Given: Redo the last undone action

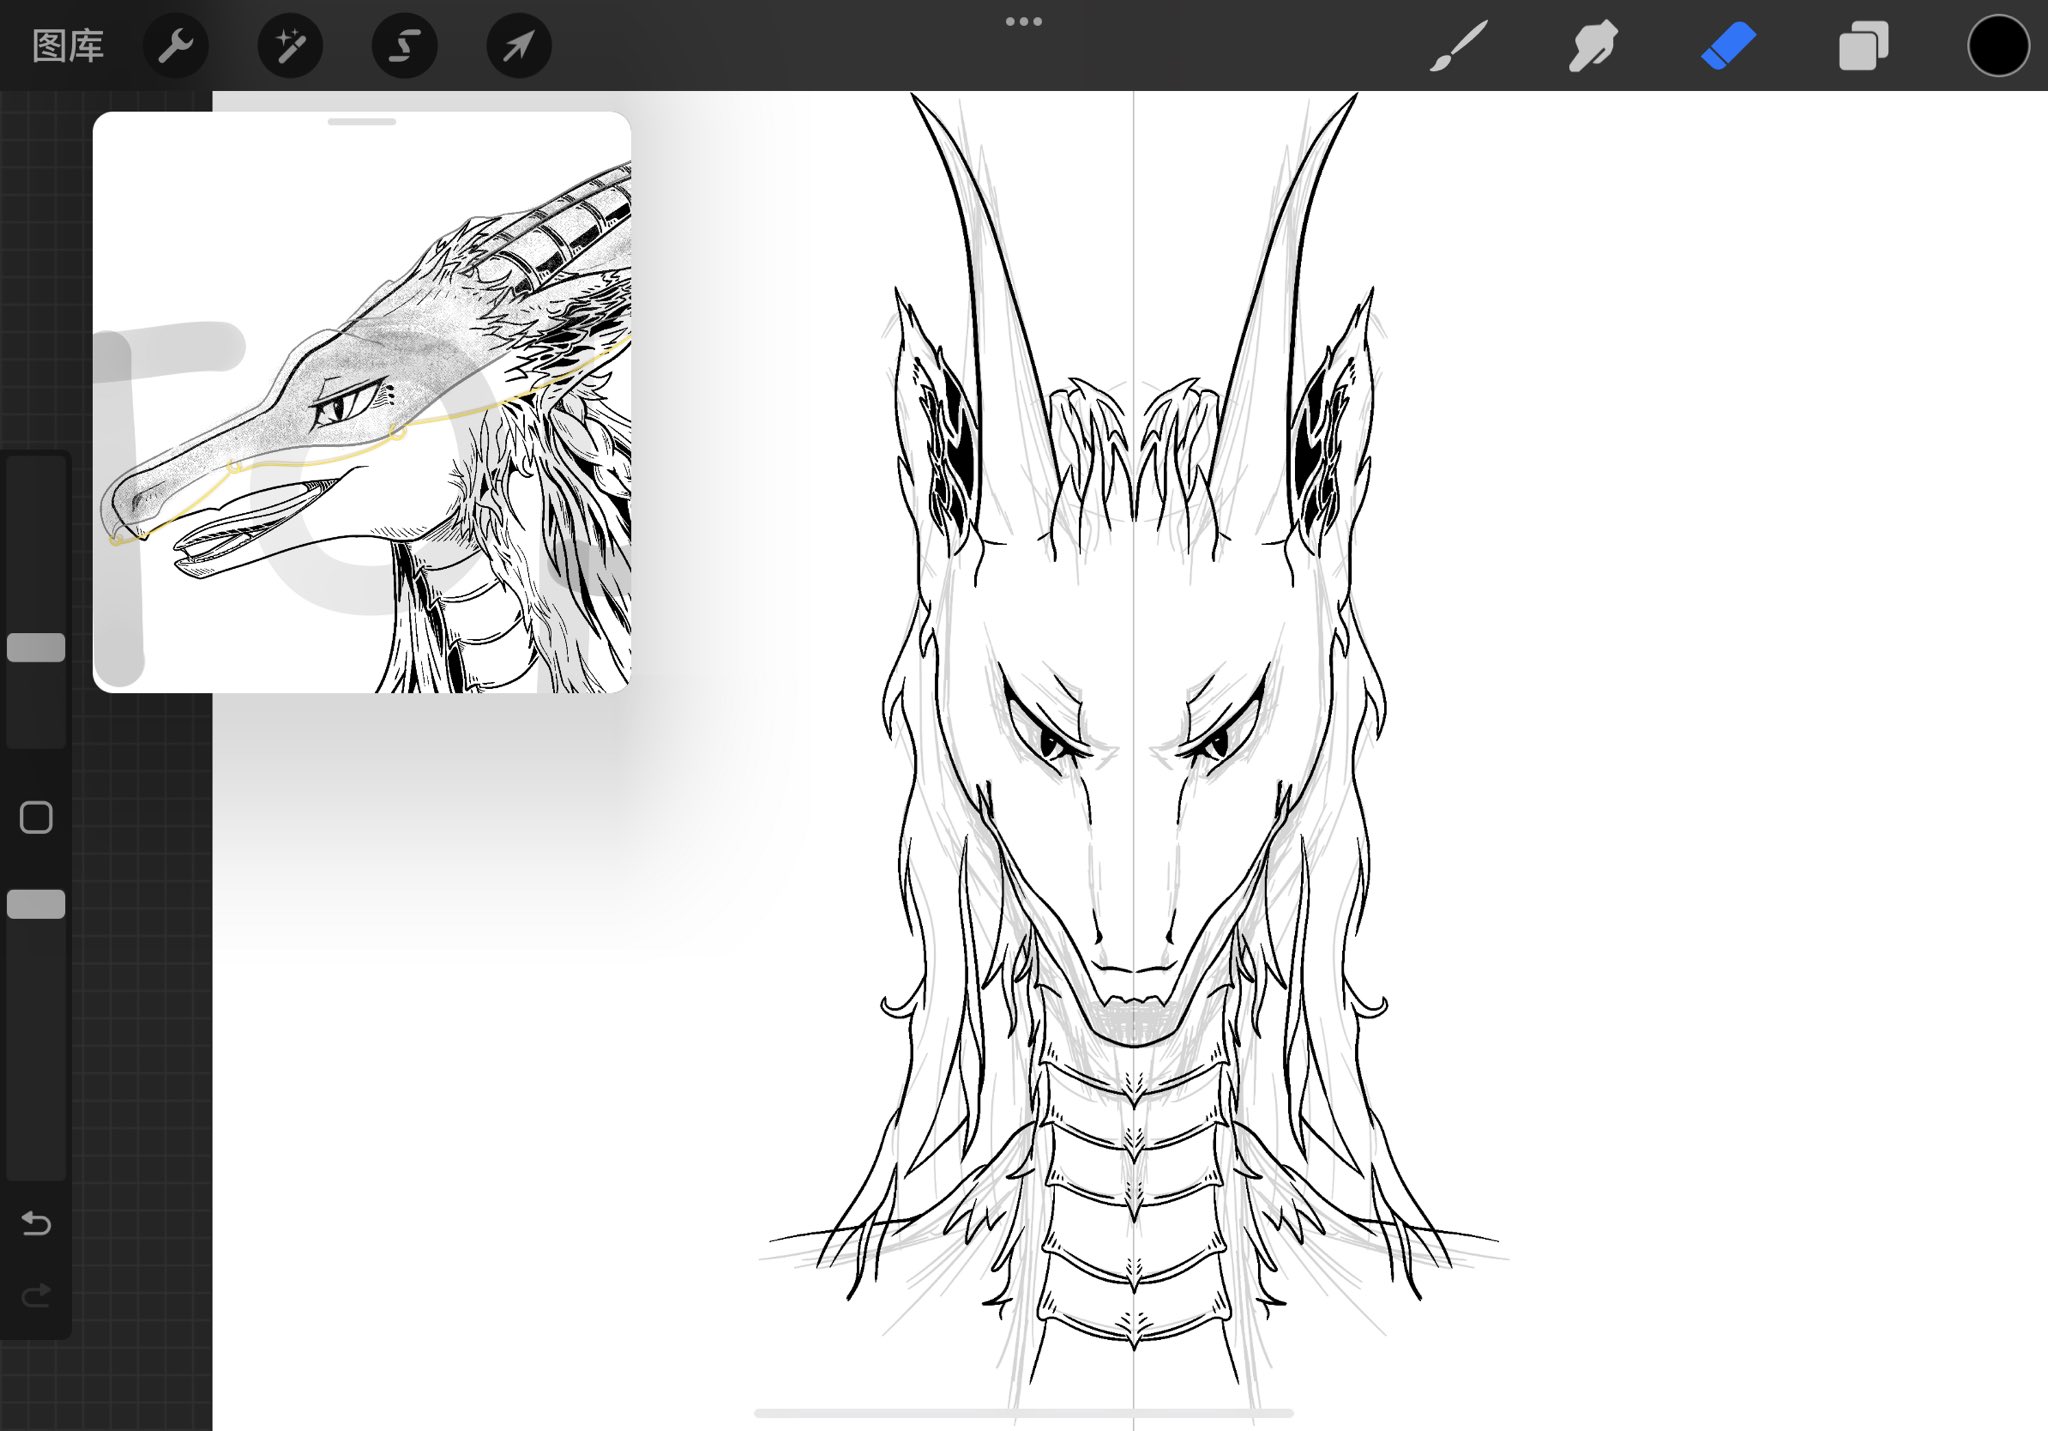Looking at the screenshot, I should (x=36, y=1297).
